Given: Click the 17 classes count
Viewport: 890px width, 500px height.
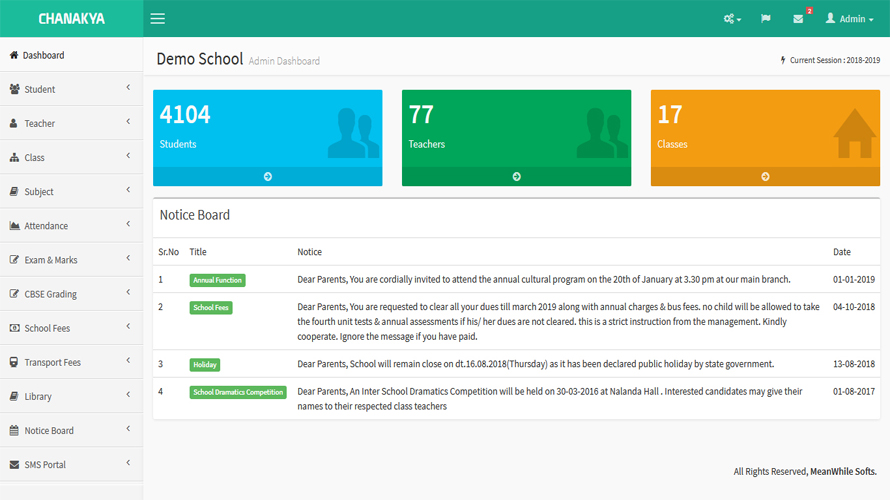Looking at the screenshot, I should point(670,115).
